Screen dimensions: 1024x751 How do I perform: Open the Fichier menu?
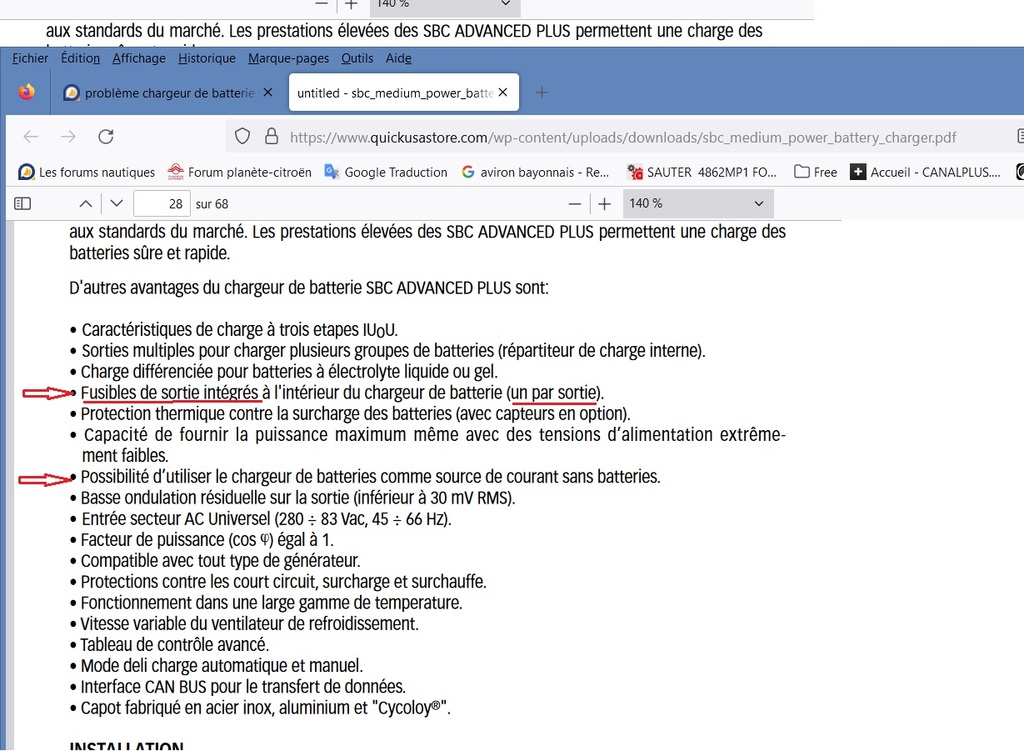tap(30, 58)
